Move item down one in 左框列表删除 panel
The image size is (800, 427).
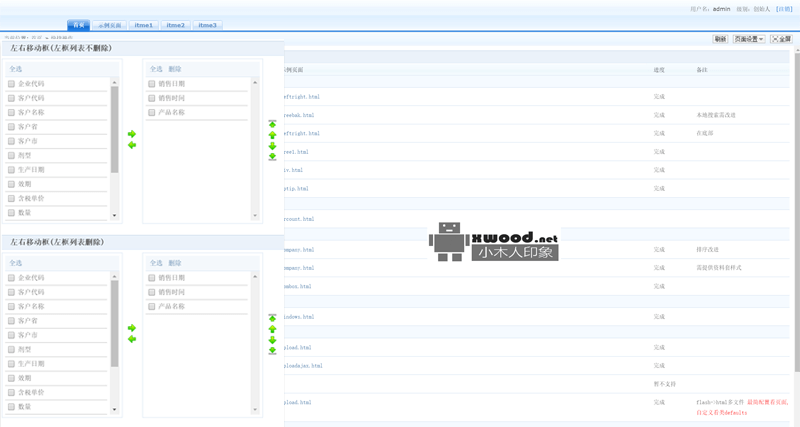tap(272, 340)
